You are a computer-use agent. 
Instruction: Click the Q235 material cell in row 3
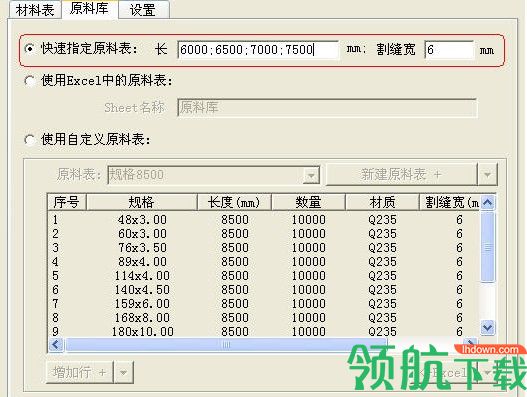(x=382, y=248)
